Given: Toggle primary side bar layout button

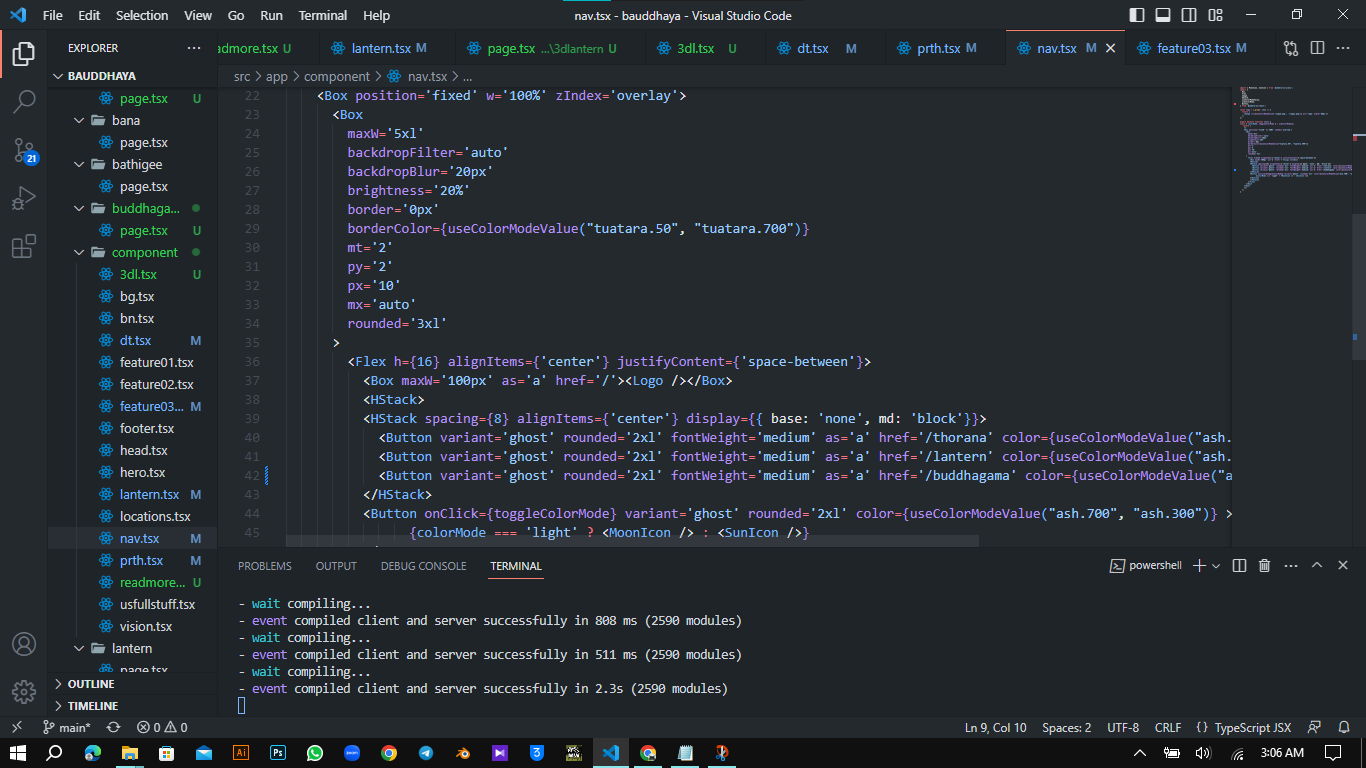Looking at the screenshot, I should click(1137, 15).
